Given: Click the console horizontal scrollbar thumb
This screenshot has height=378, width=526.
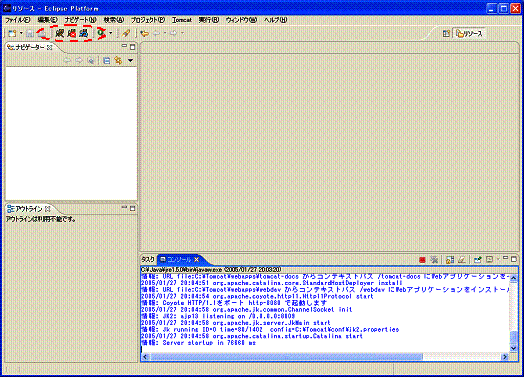Looking at the screenshot, I should click(x=286, y=357).
